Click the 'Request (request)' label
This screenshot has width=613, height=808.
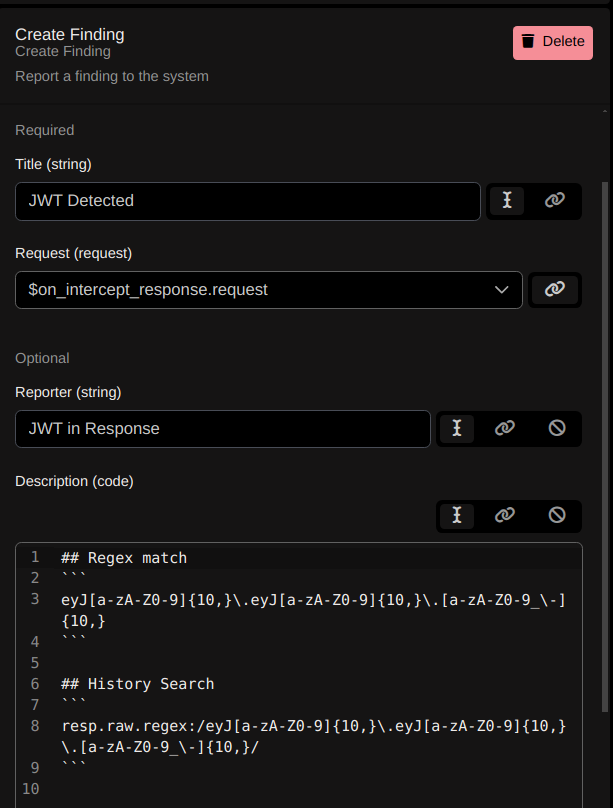74,254
